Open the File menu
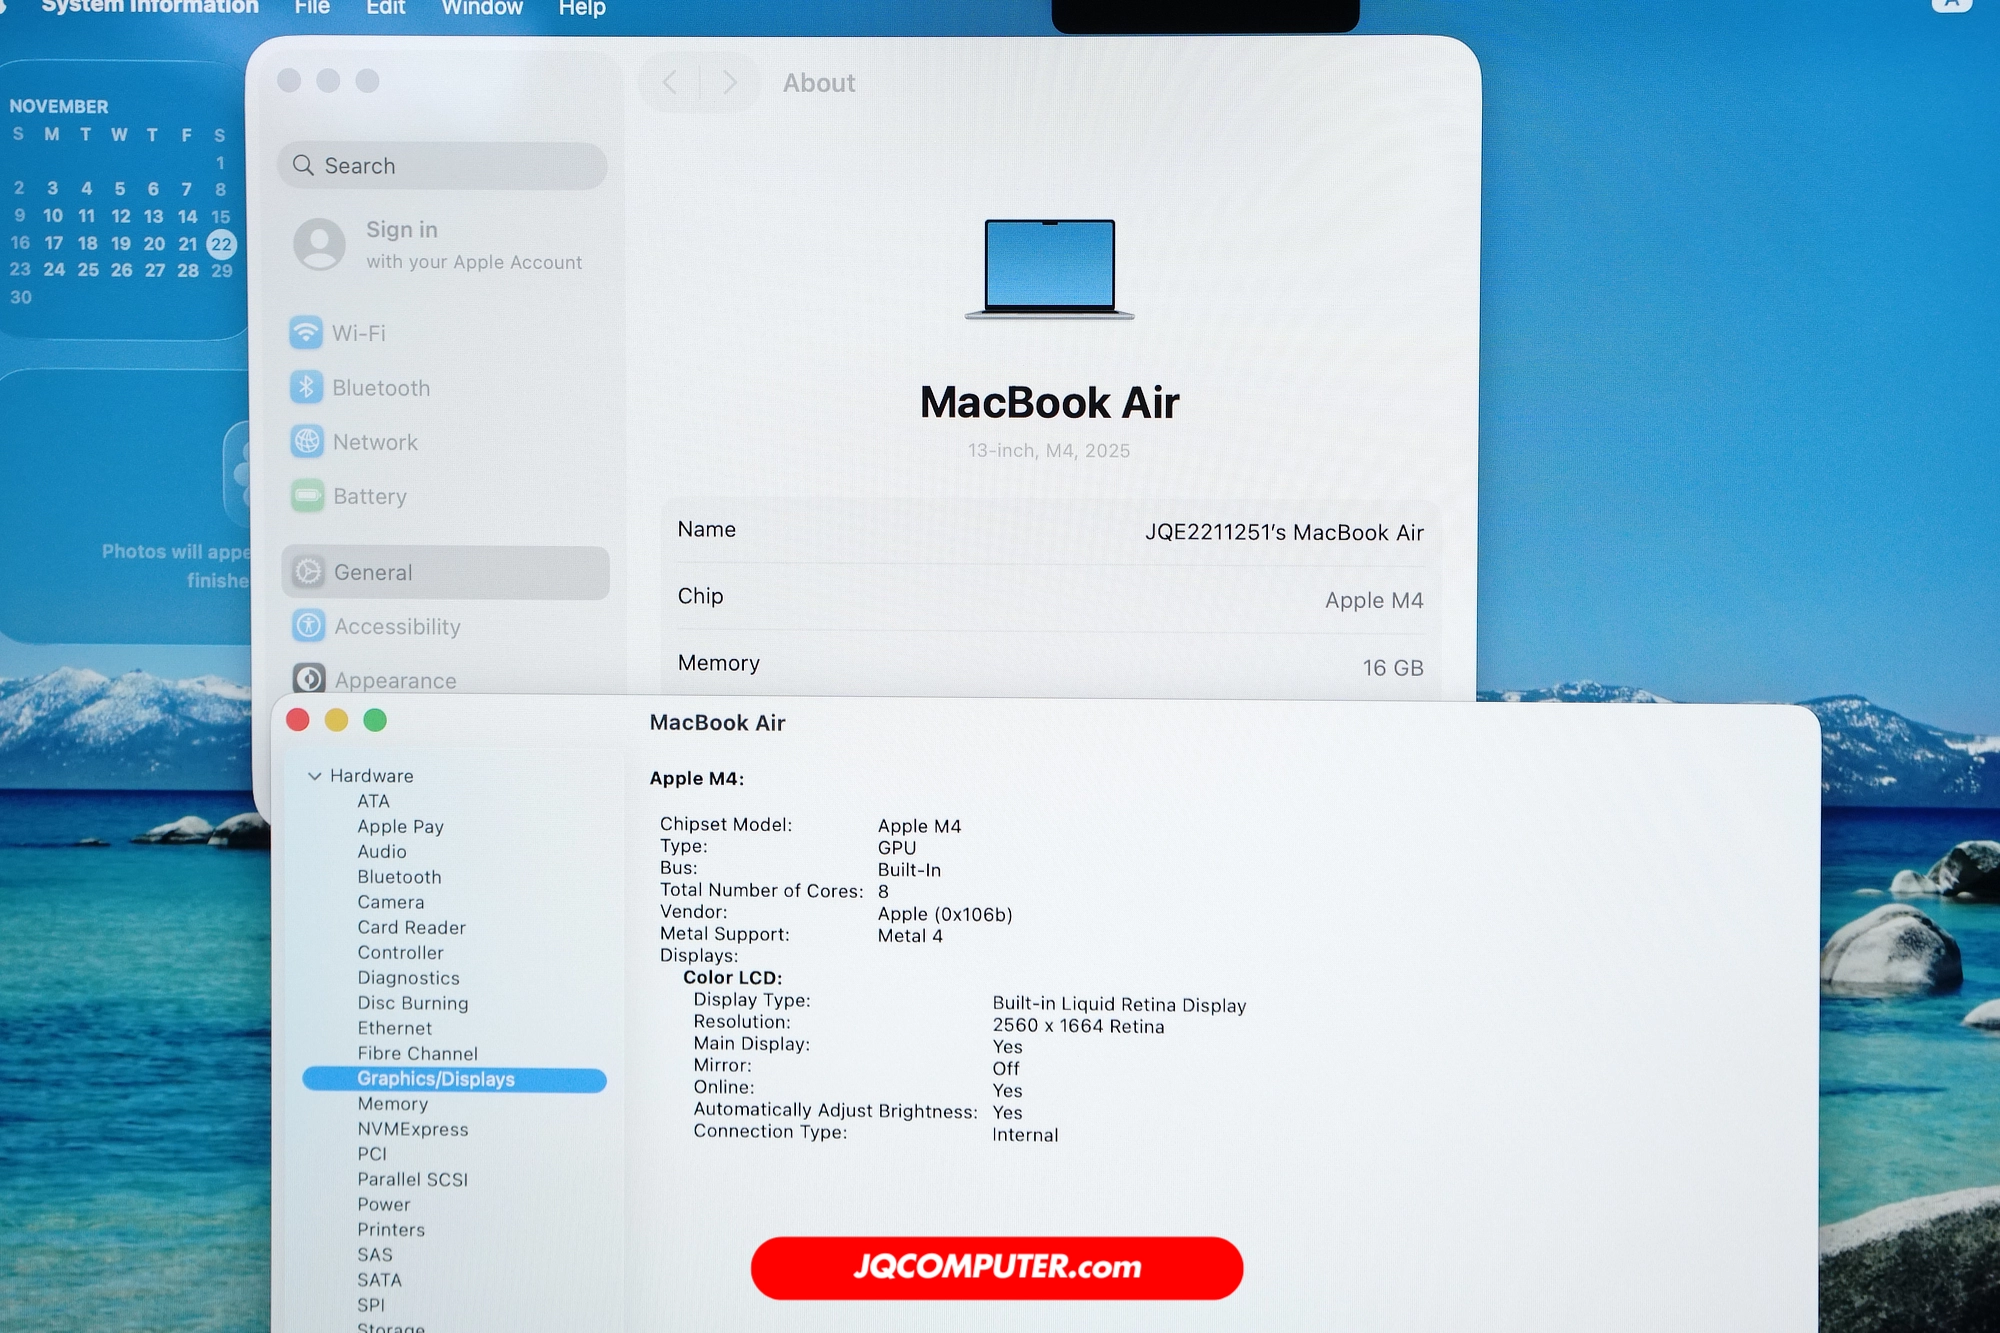Screen dimensions: 2000x1333 click(x=311, y=9)
